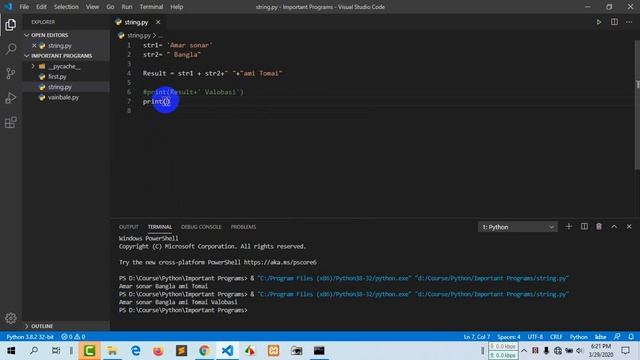Image resolution: width=640 pixels, height=360 pixels.
Task: Open Sublime Text from the taskbar
Action: [181, 351]
